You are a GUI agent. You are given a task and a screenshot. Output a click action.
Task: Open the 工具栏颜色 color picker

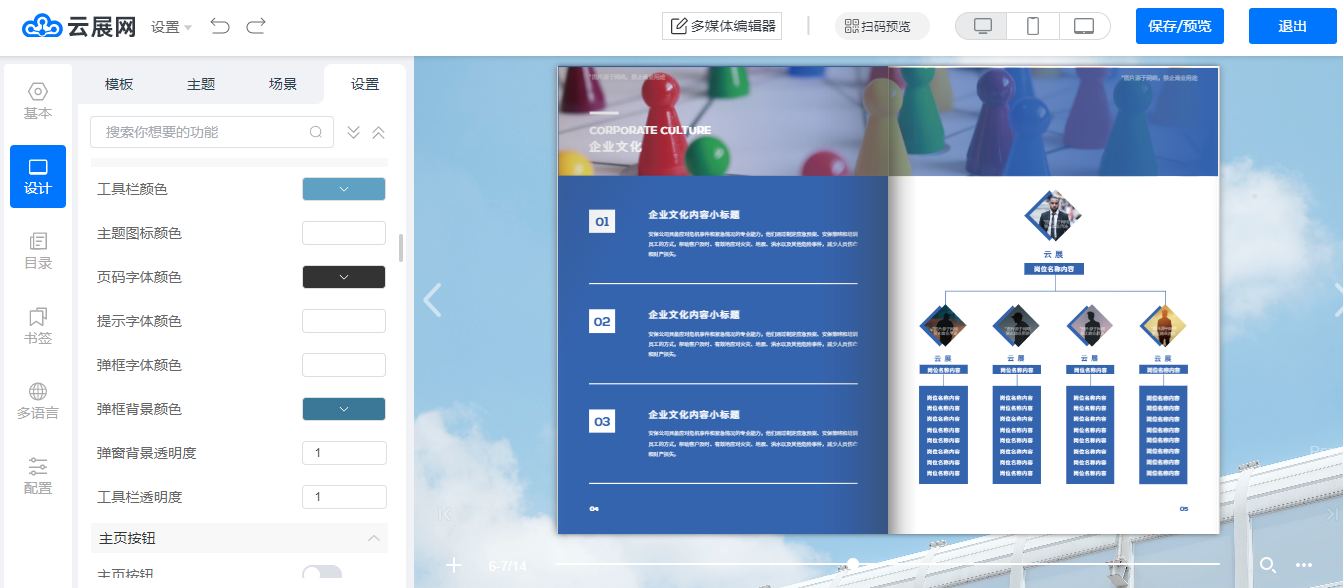click(x=344, y=189)
